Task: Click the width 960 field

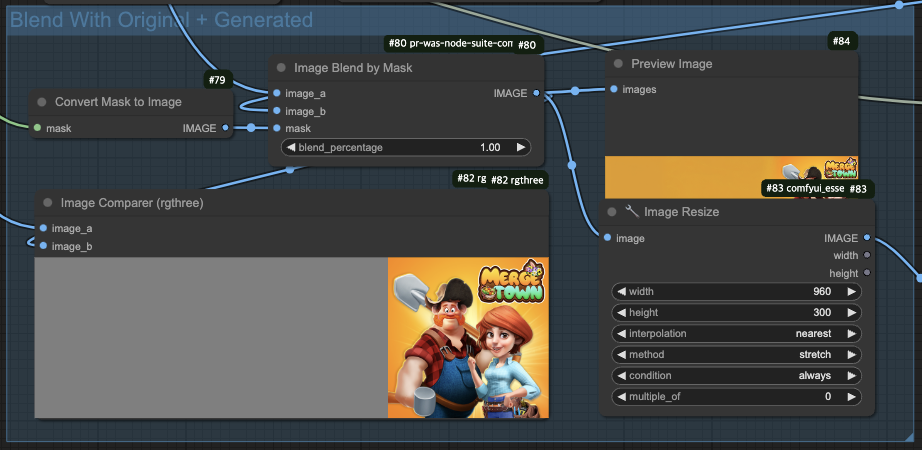Action: click(x=736, y=291)
